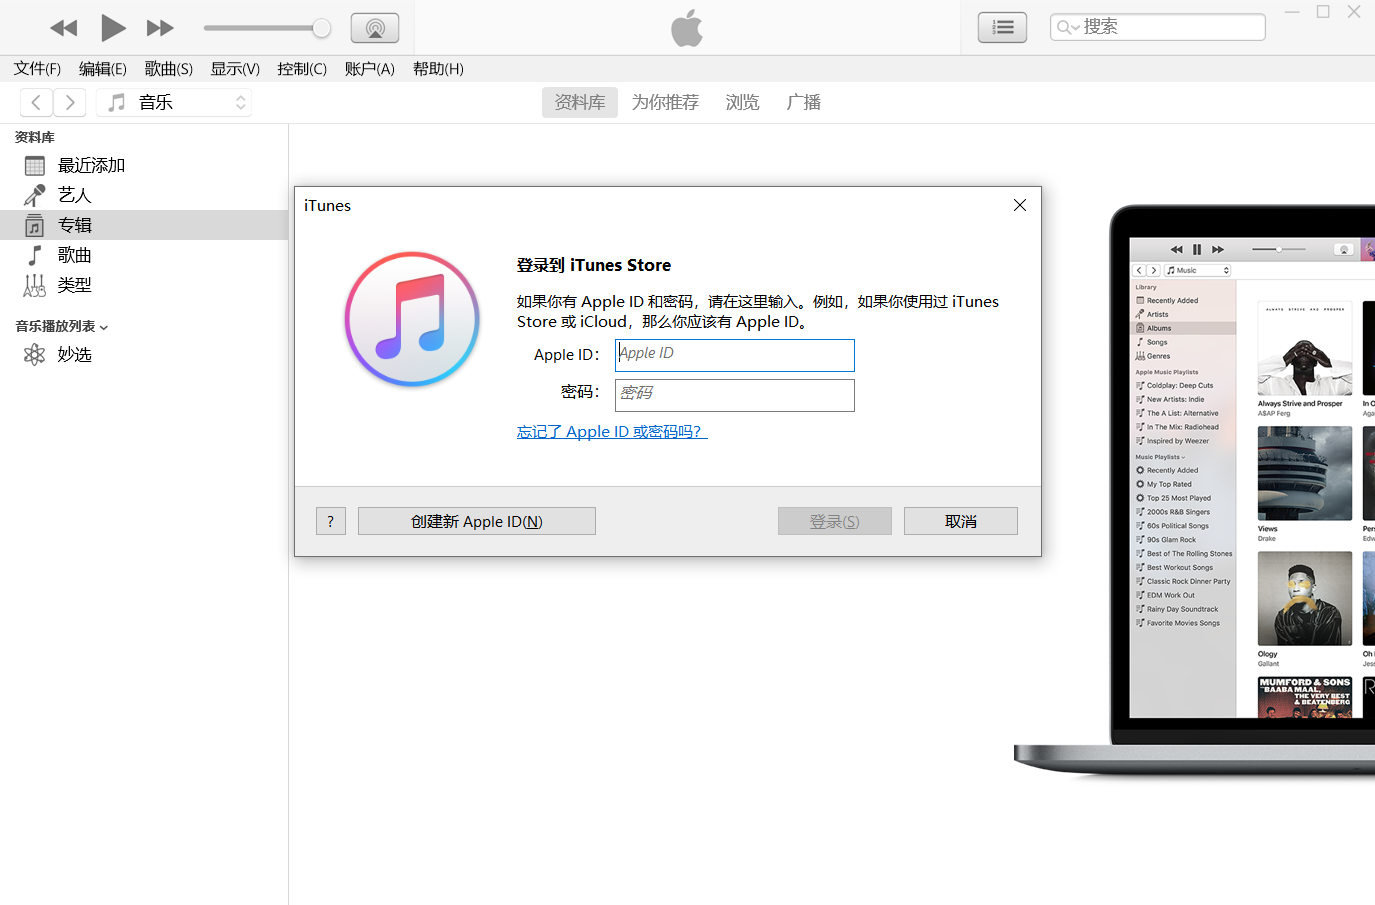
Task: Open the 账户(A) menu
Action: pos(370,69)
